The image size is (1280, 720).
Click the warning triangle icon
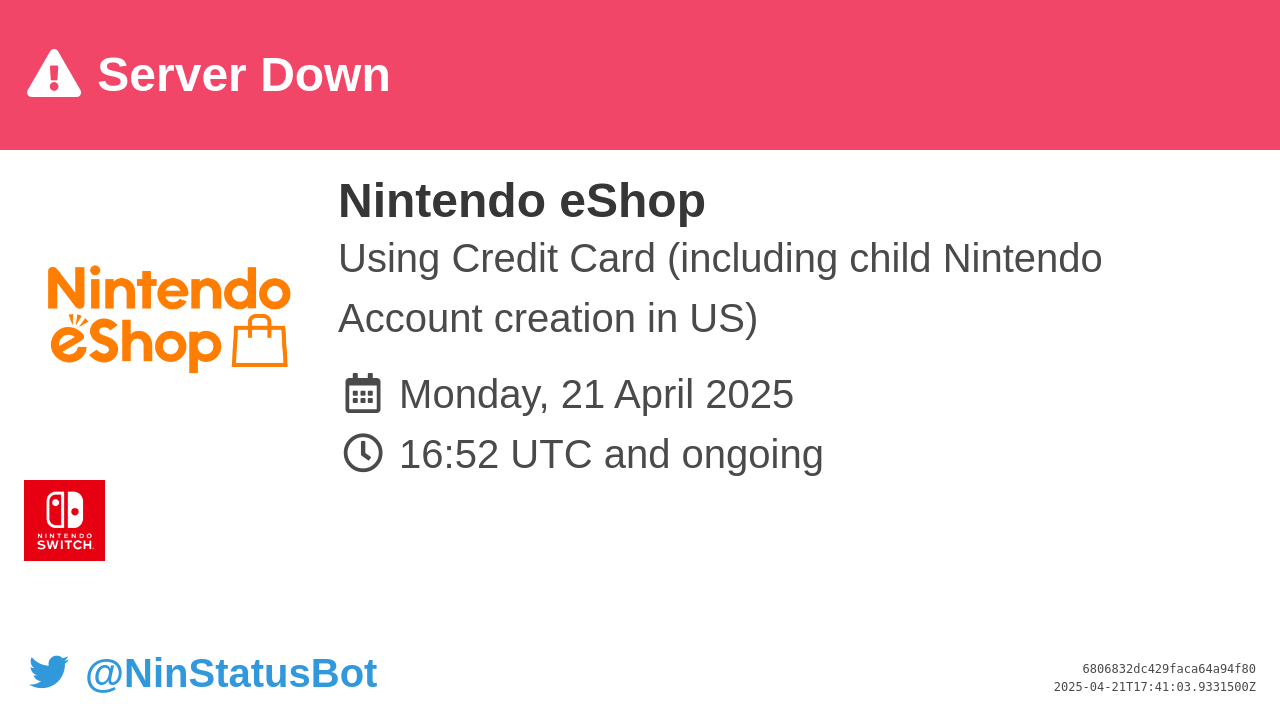54,74
